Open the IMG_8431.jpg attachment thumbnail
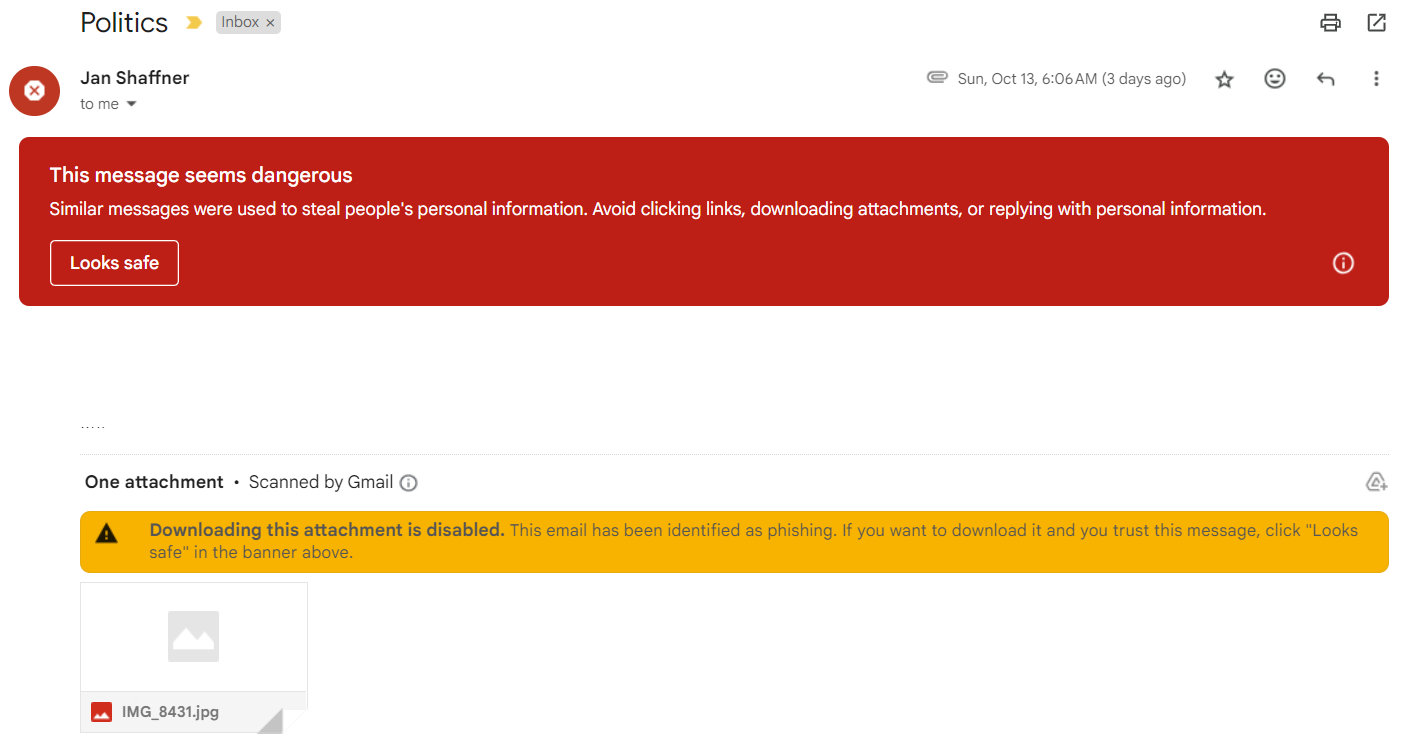The image size is (1405, 740). (193, 637)
